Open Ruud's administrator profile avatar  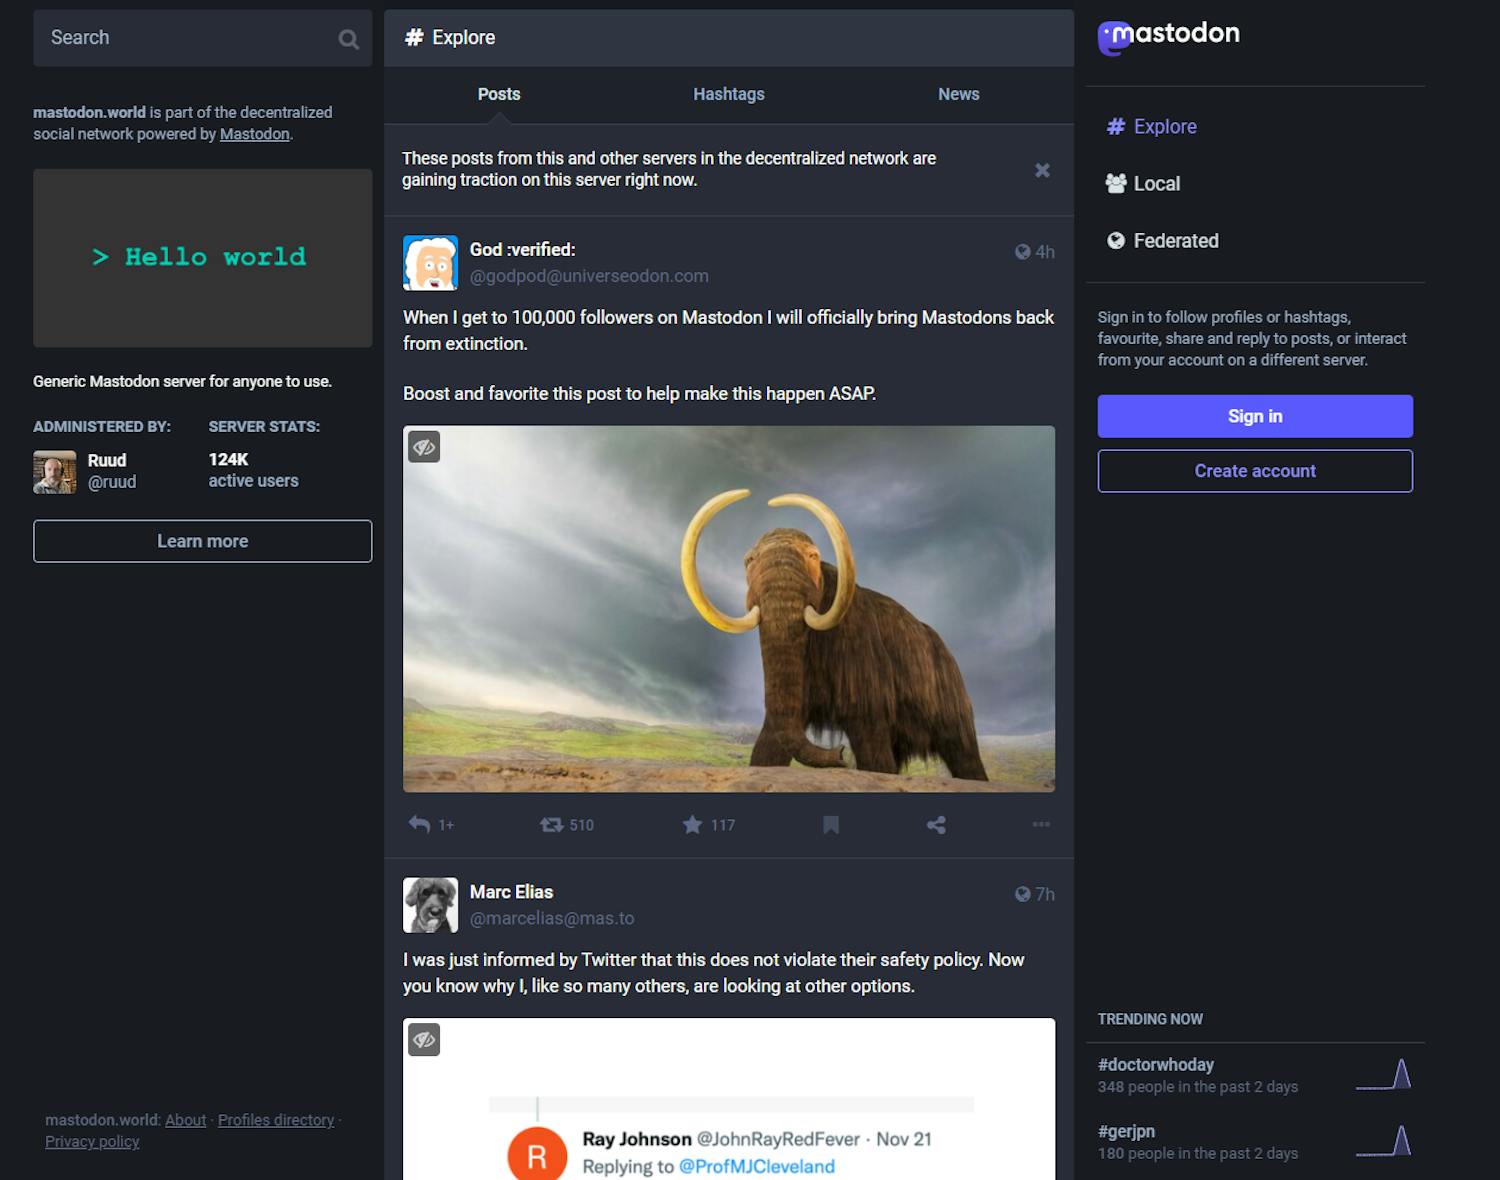pos(54,470)
